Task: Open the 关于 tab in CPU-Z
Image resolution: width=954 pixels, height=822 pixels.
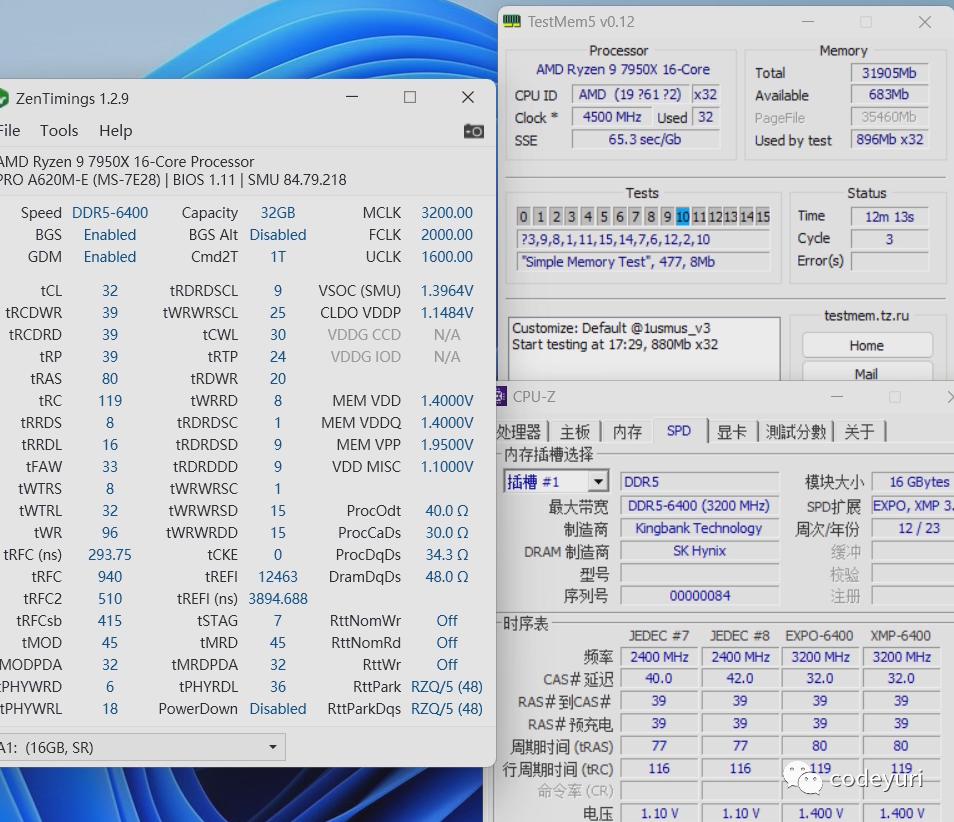Action: (x=859, y=432)
